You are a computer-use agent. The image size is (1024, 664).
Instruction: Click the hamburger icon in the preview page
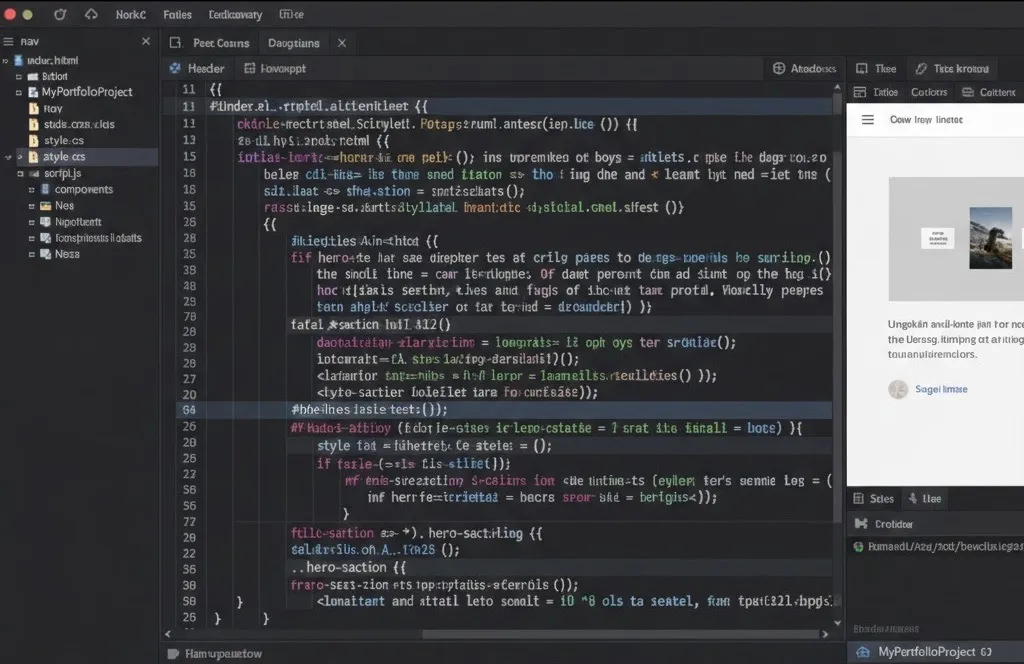(x=867, y=119)
